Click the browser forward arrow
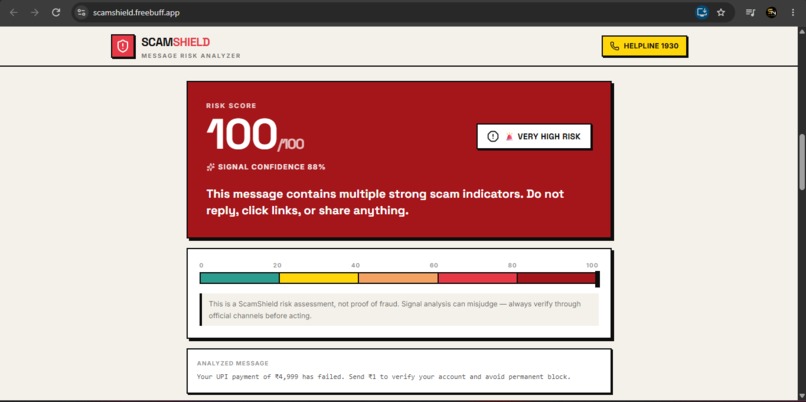 point(35,12)
